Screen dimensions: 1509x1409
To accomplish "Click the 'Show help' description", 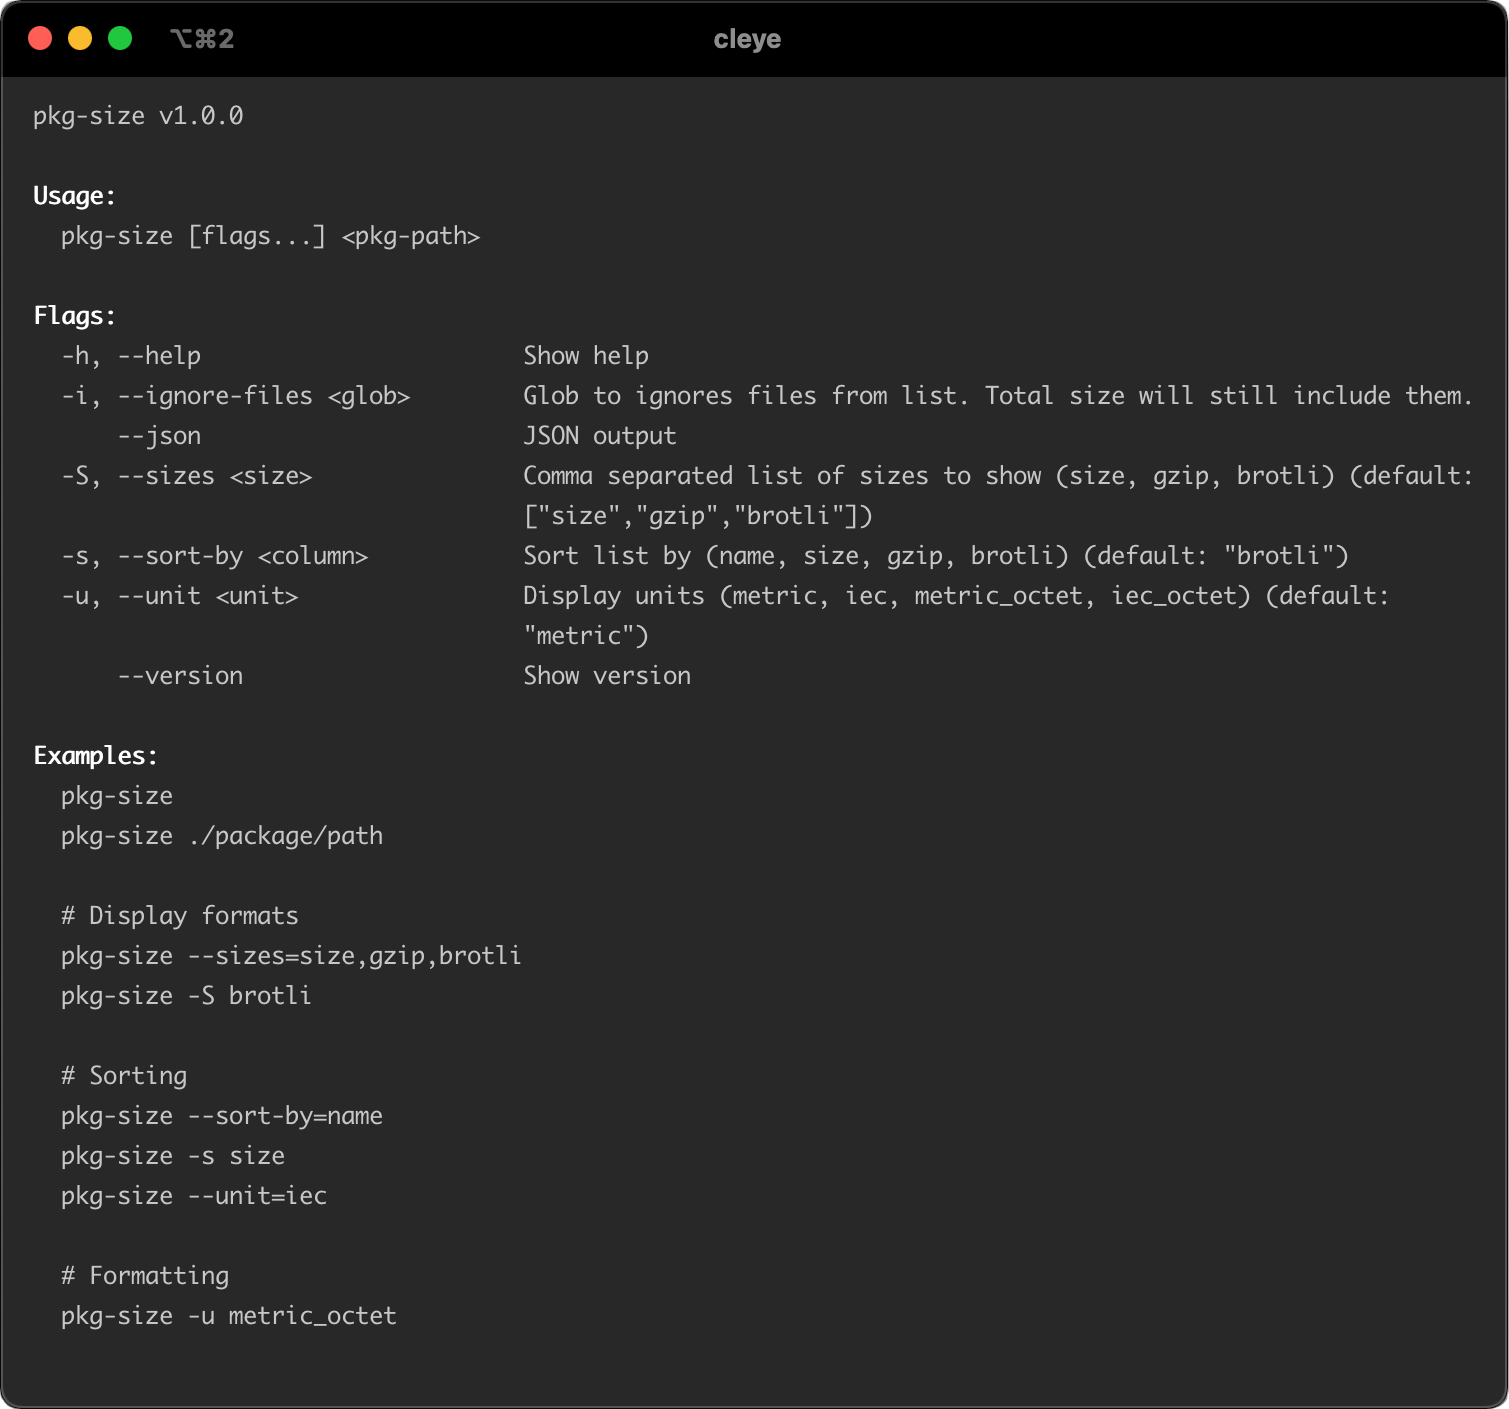I will (586, 356).
